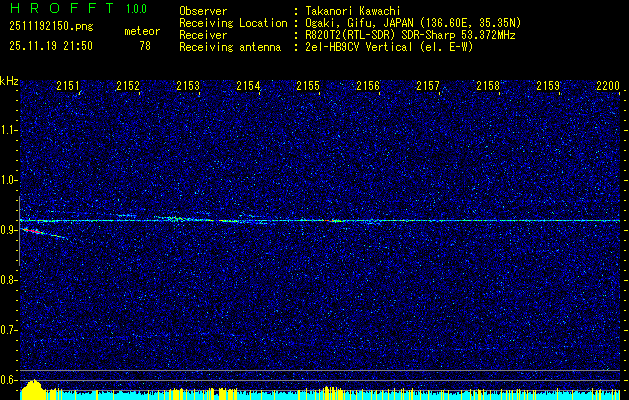This screenshot has width=629, height=400.
Task: Click the yellow power peak at bottom left
Action: pyautogui.click(x=32, y=389)
